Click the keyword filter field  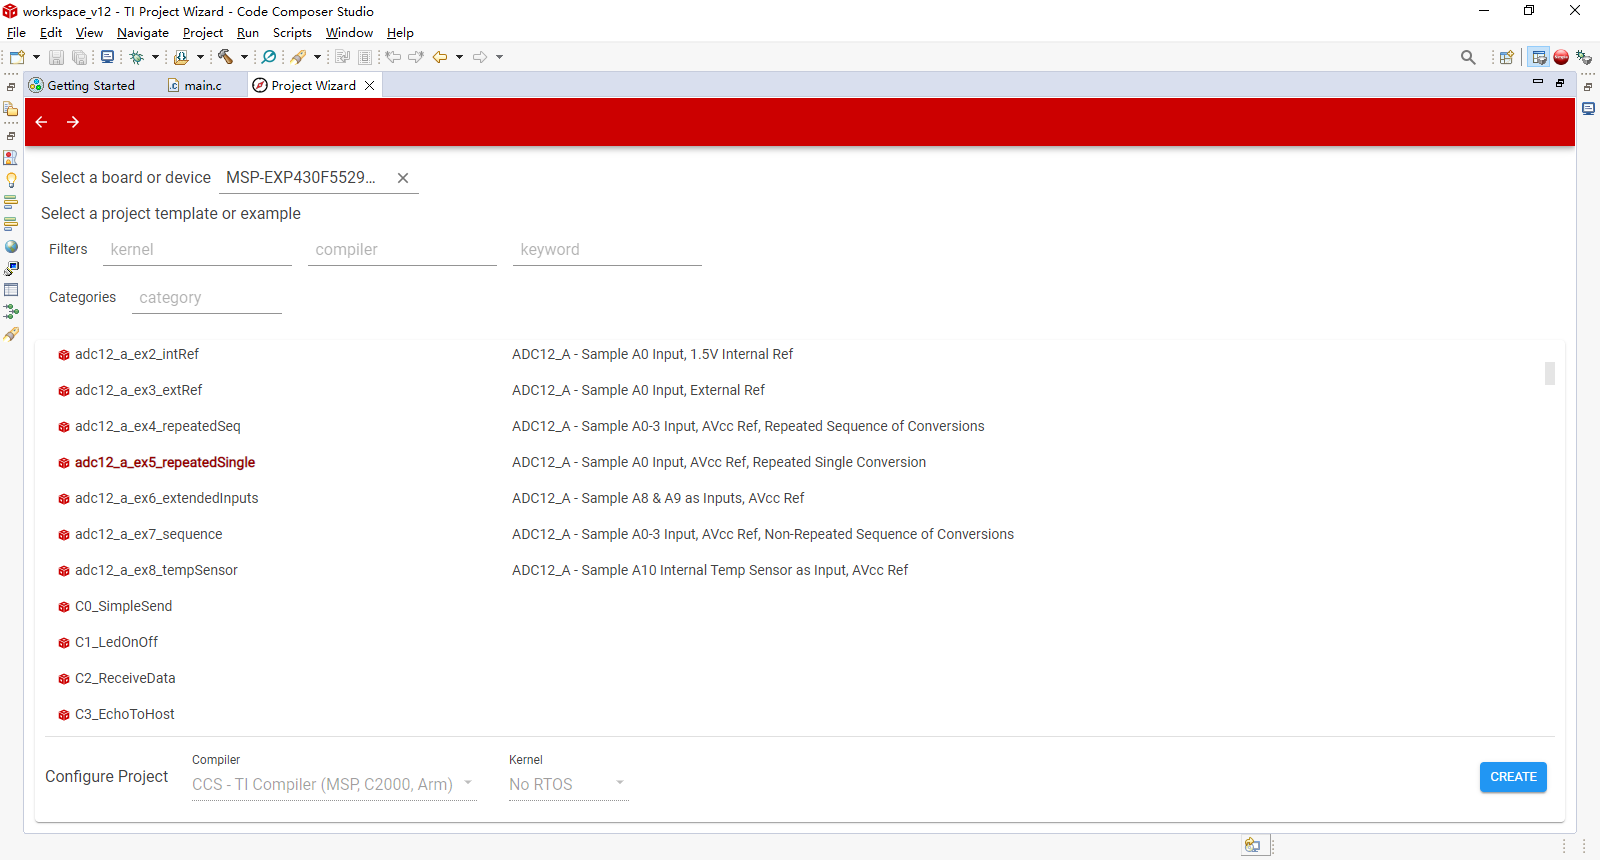click(x=607, y=250)
